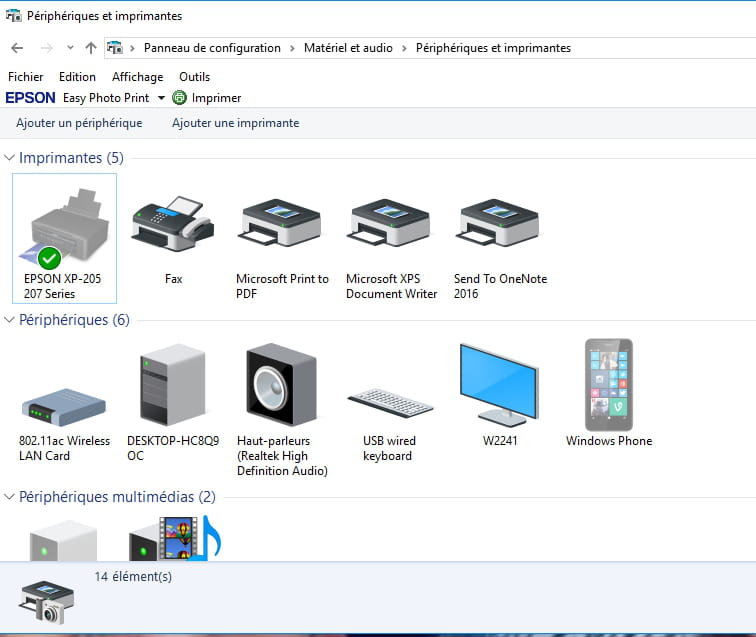Click the Périphériques multimédias (2) heading text
The width and height of the screenshot is (756, 637).
(117, 497)
